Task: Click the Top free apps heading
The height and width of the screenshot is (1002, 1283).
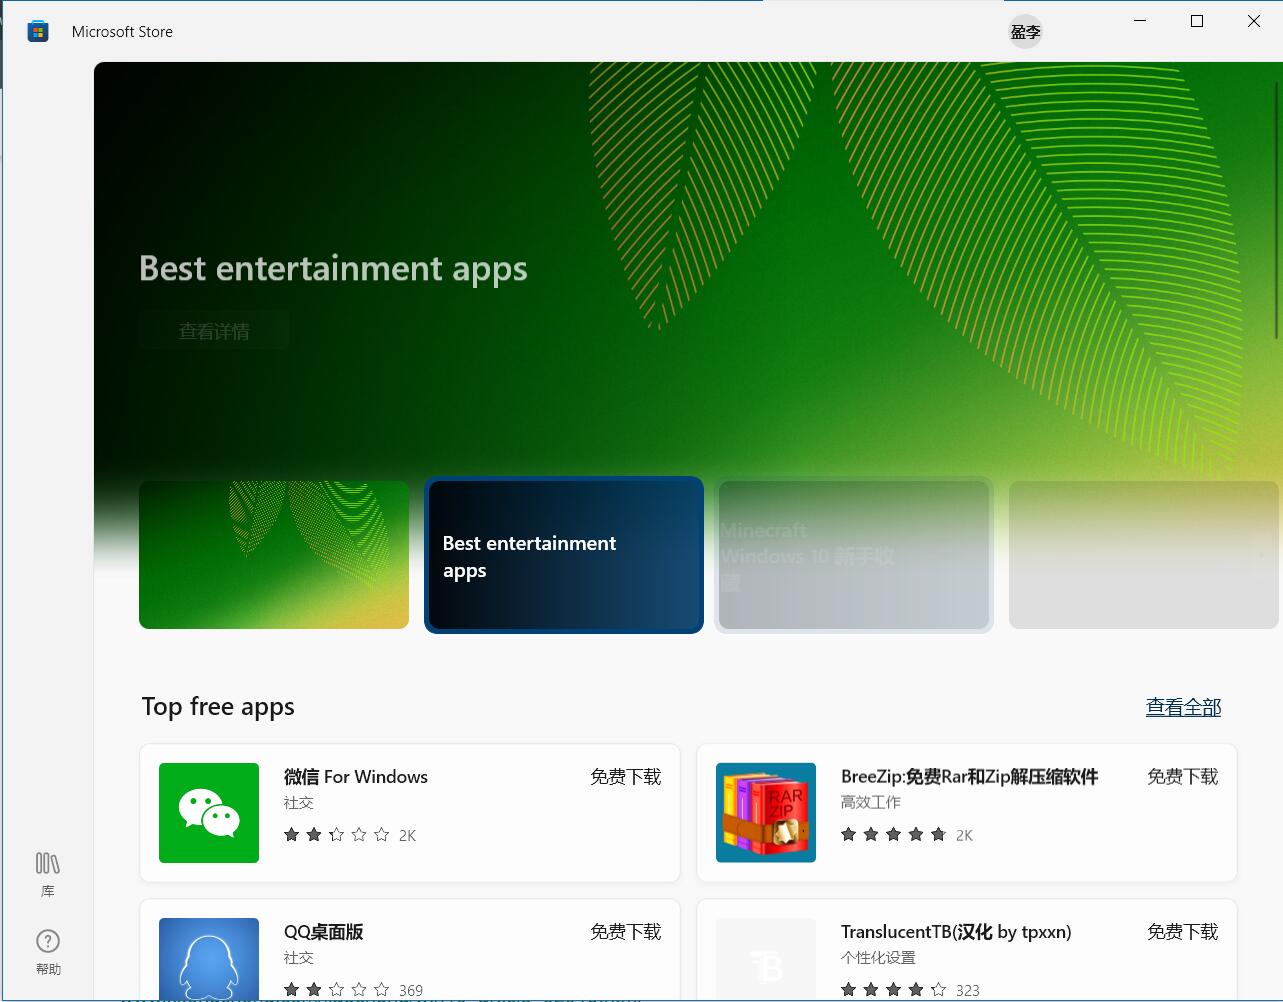Action: (x=218, y=707)
